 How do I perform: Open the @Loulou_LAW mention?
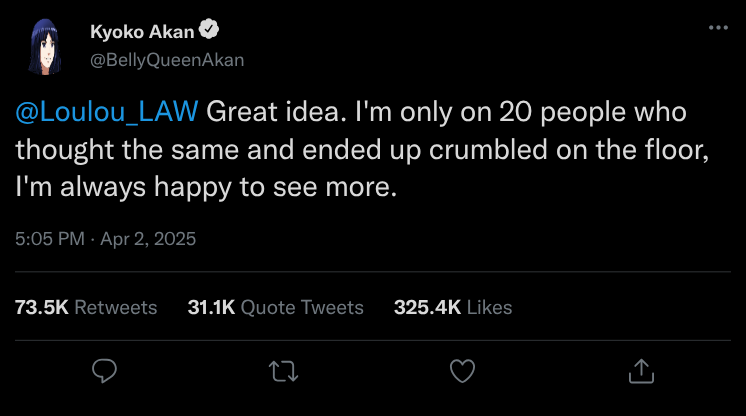coord(107,111)
